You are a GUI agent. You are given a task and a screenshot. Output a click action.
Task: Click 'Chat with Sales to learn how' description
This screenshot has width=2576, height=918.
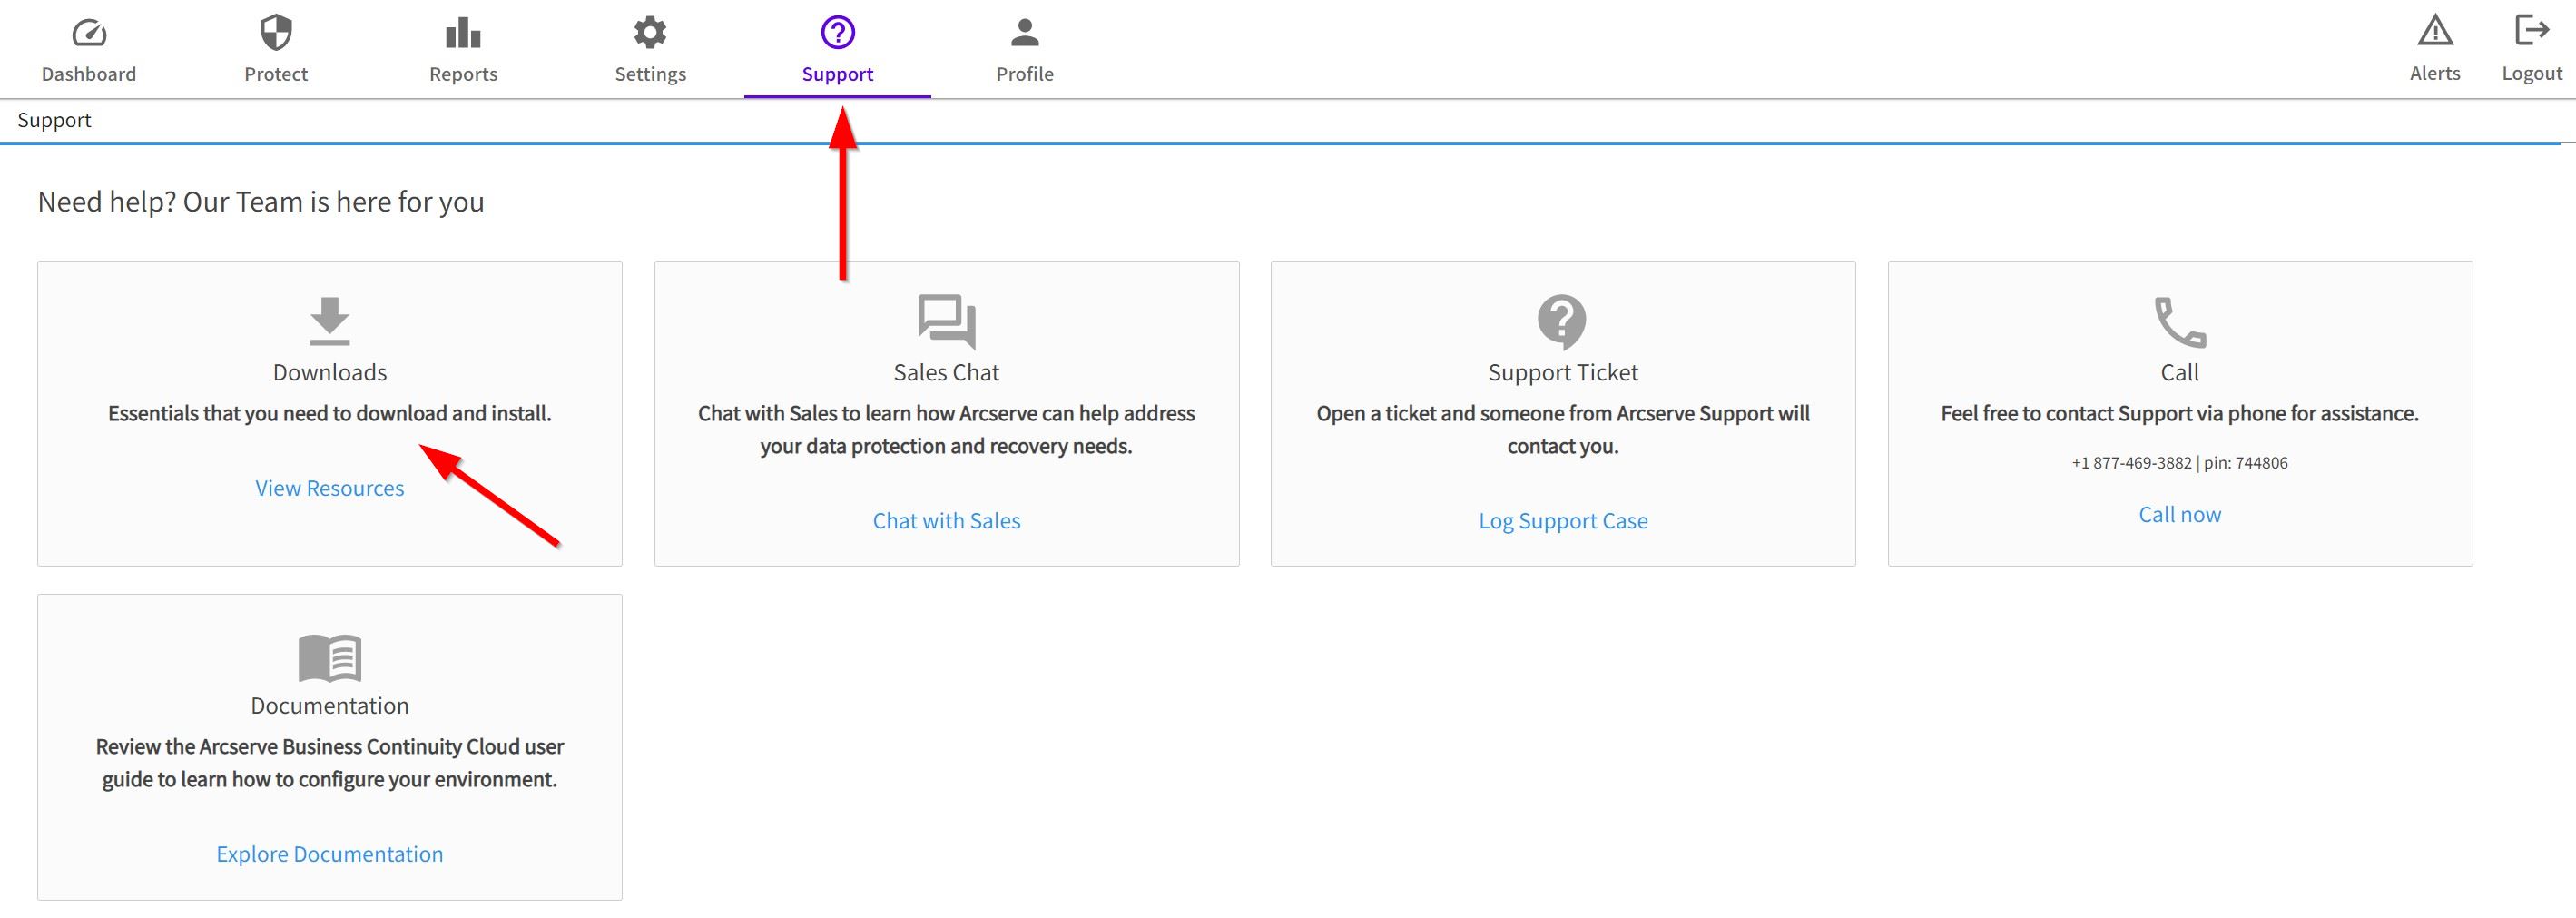coord(947,430)
